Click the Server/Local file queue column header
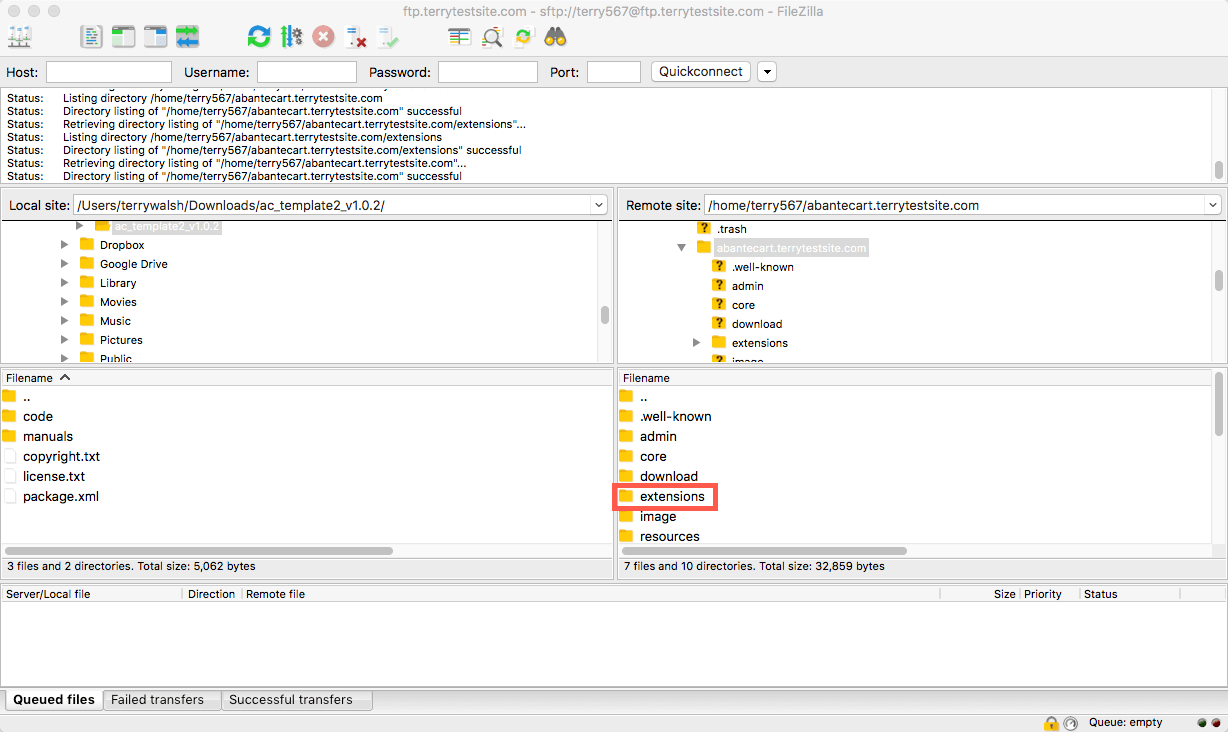Image resolution: width=1228 pixels, height=732 pixels. [x=93, y=594]
